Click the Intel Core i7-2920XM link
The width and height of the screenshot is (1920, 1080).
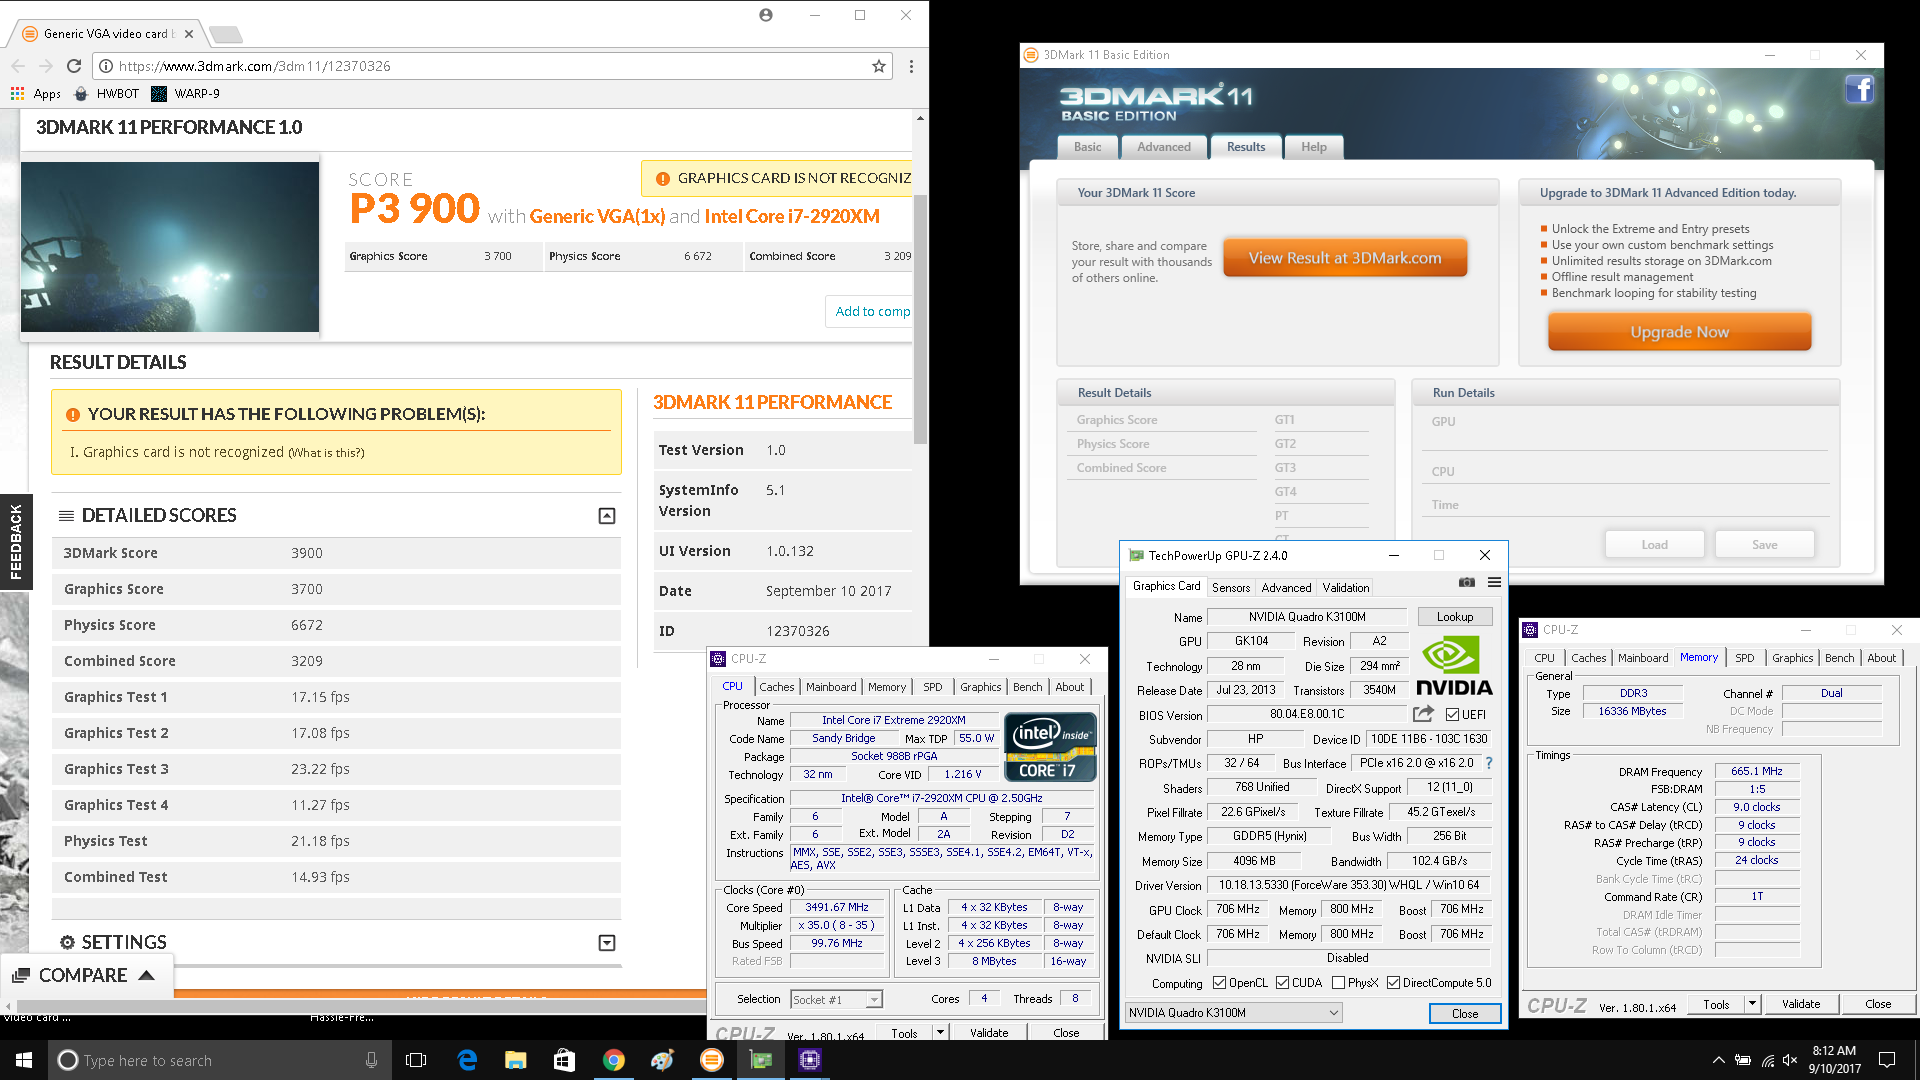tap(792, 216)
